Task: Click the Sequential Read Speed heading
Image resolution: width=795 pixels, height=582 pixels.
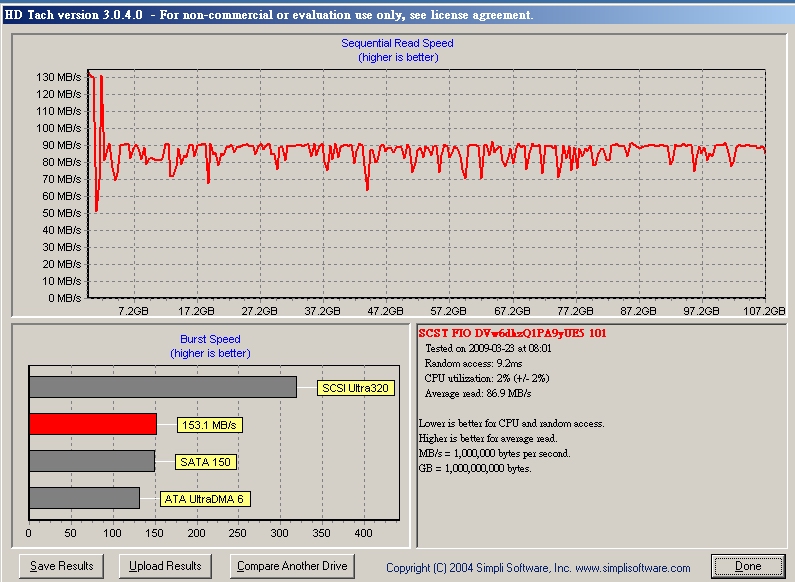Action: 397,44
